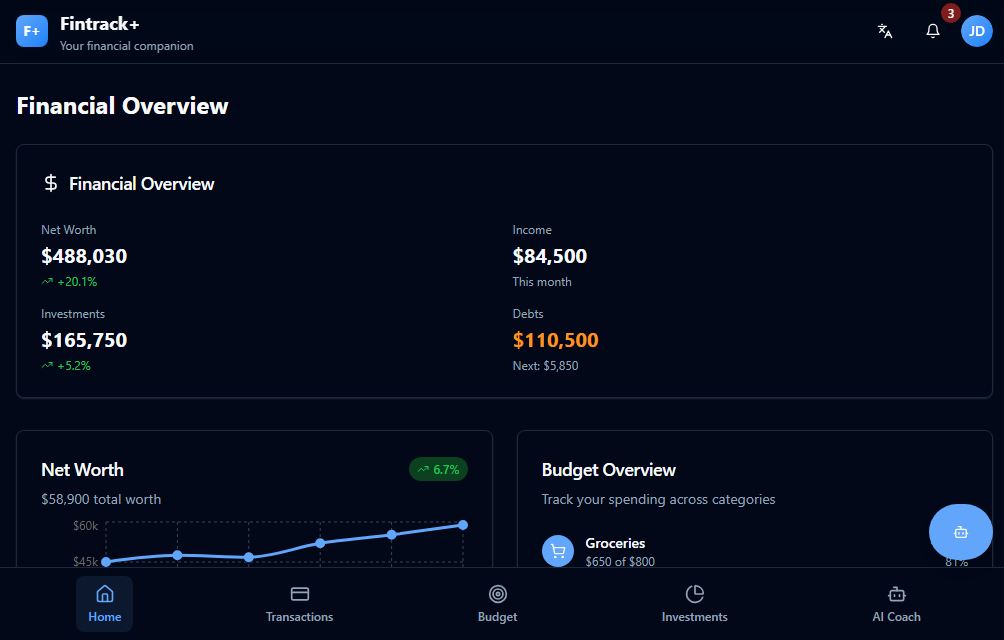The image size is (1004, 640).
Task: Select the Net Worth value $488,030
Action: [84, 256]
